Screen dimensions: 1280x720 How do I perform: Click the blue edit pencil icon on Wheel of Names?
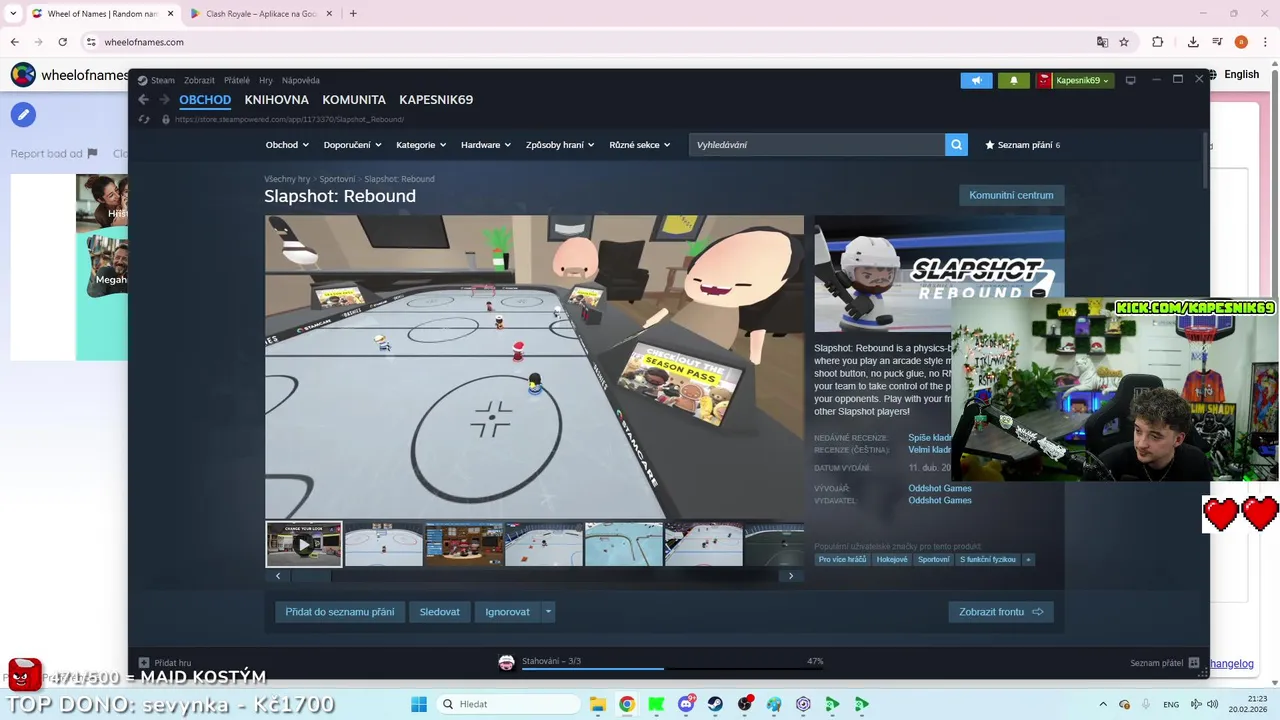(23, 115)
